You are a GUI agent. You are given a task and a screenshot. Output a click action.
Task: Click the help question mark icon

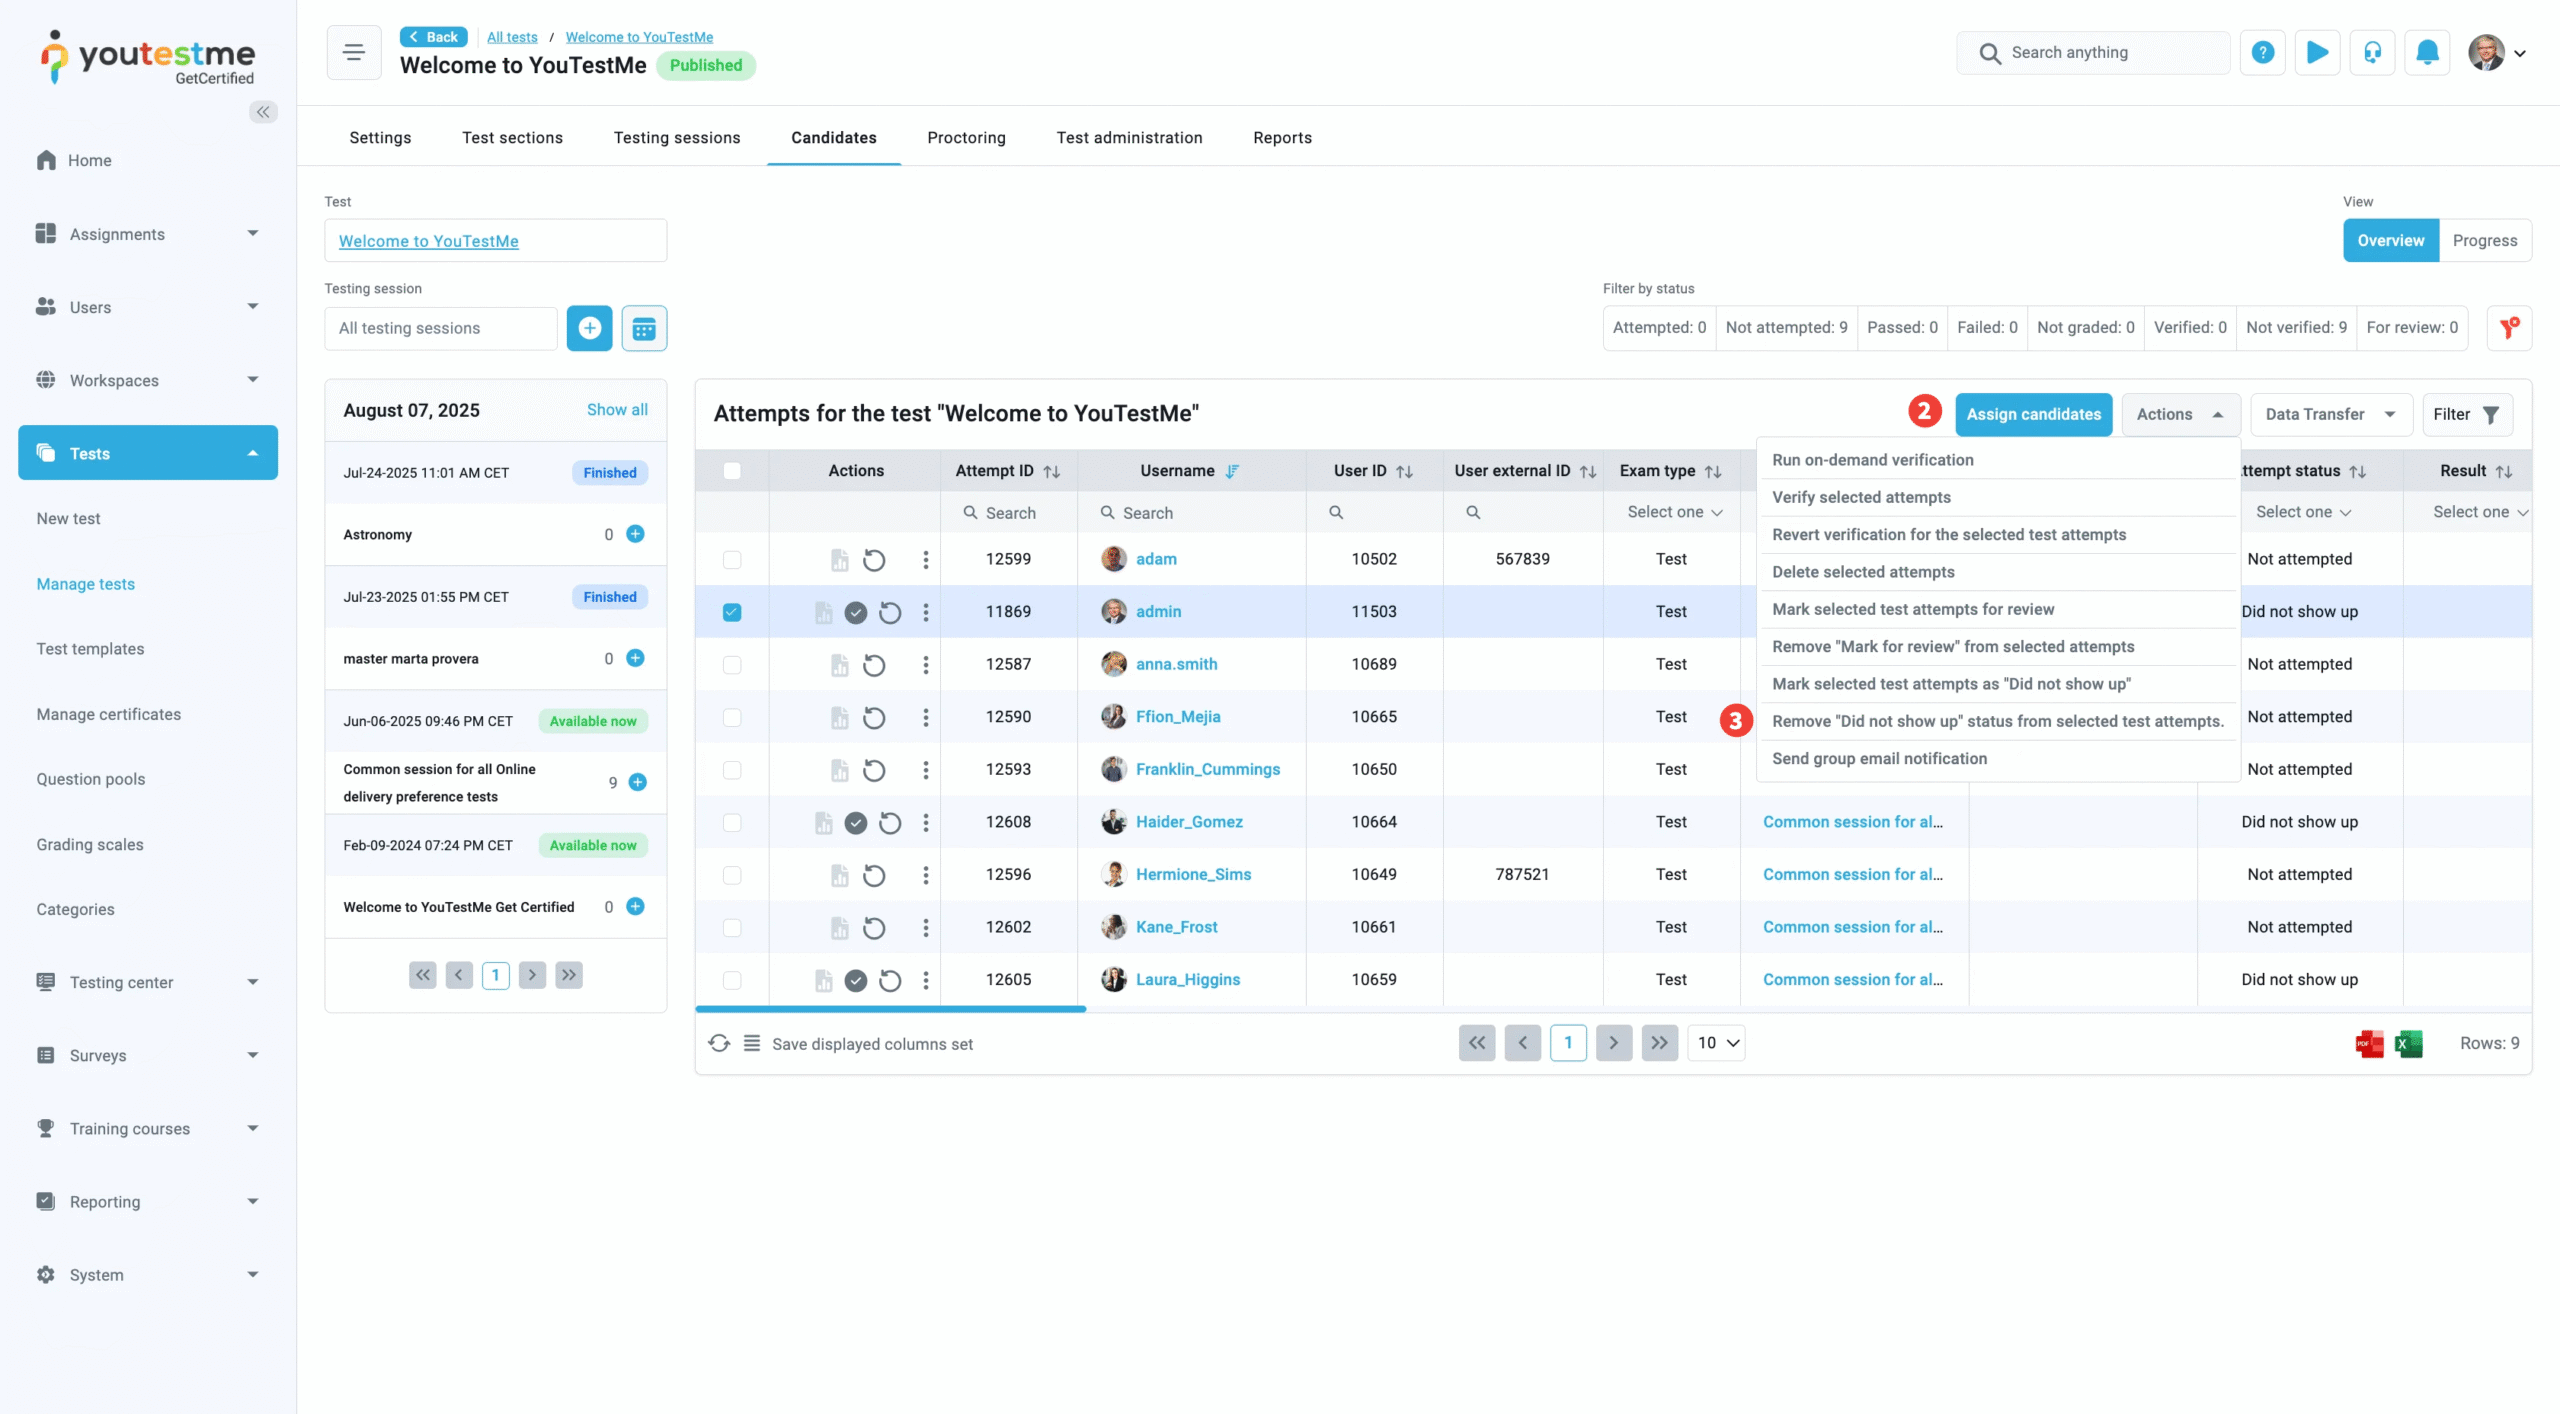[2262, 52]
